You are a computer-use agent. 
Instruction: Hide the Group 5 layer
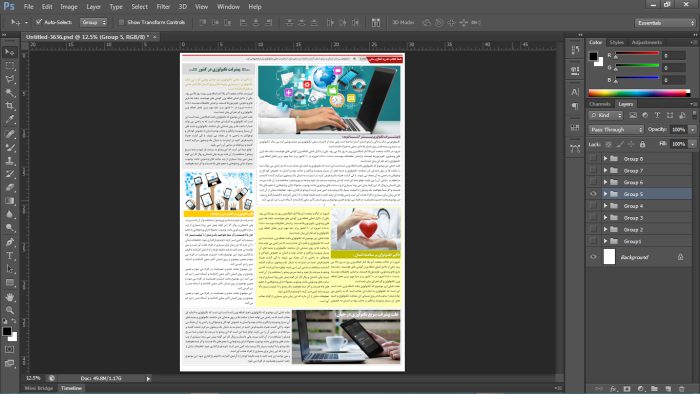tap(593, 194)
